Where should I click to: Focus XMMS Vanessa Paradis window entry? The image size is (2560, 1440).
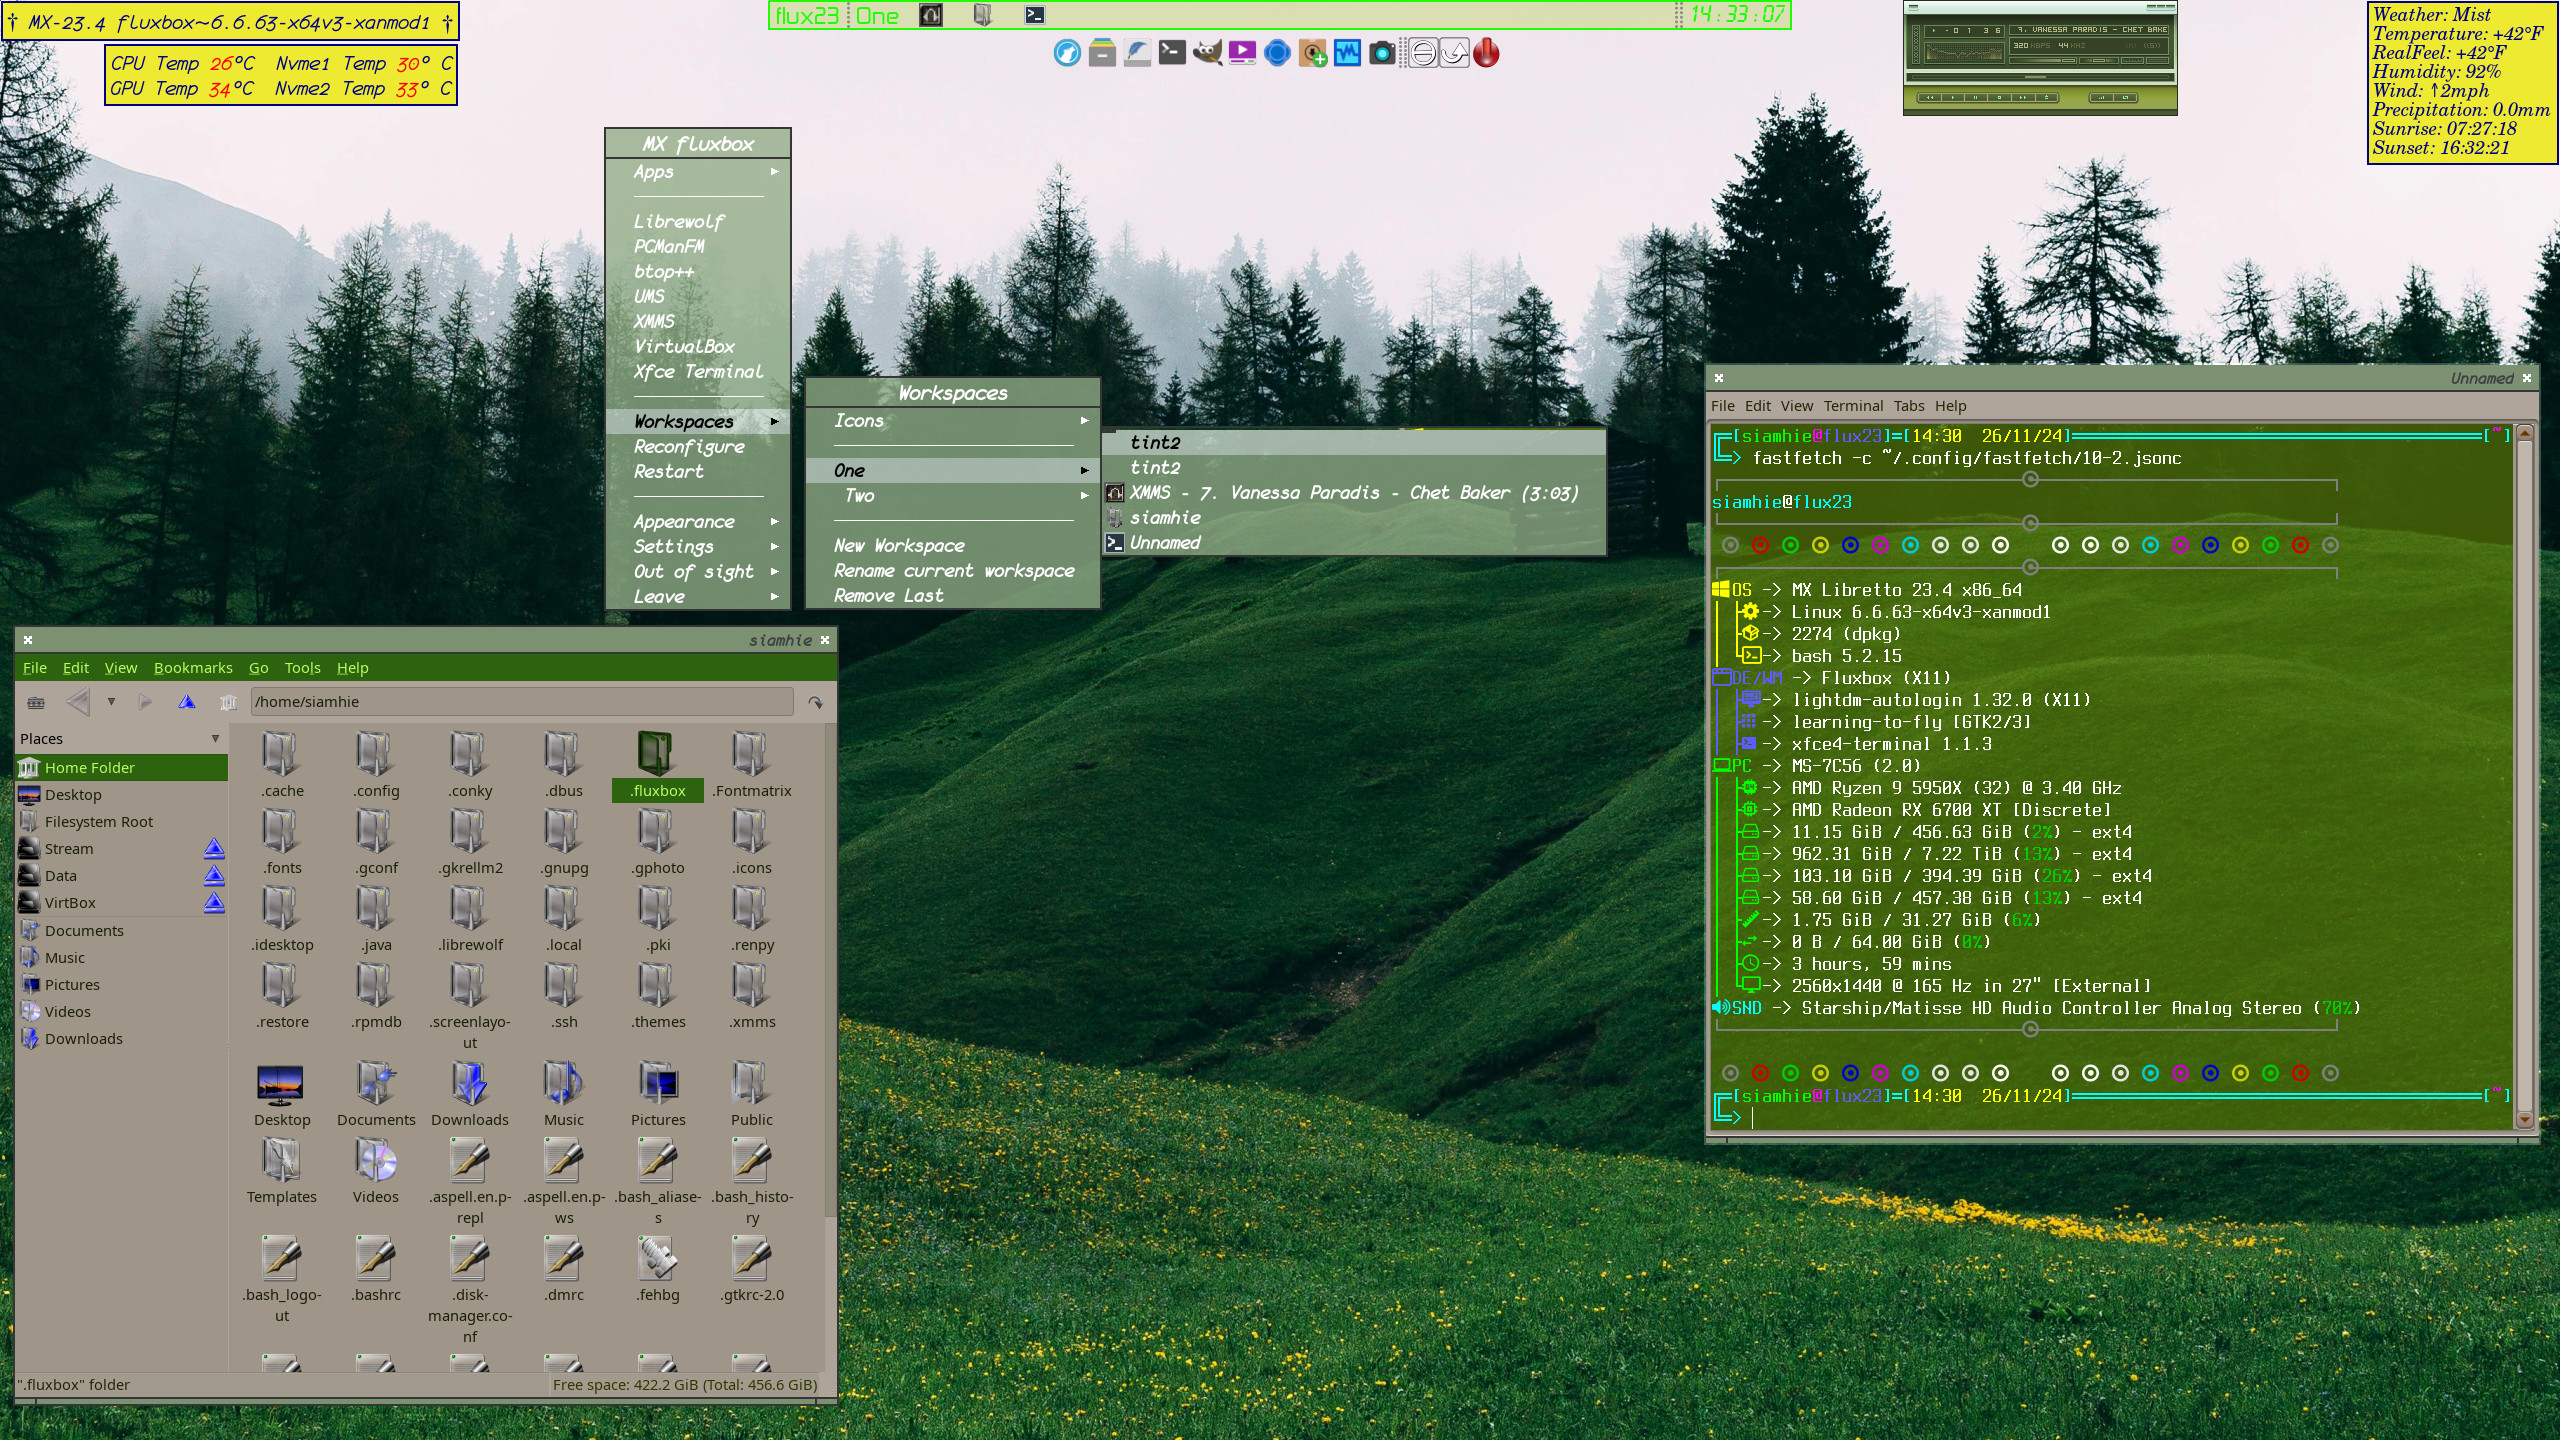pos(1354,493)
